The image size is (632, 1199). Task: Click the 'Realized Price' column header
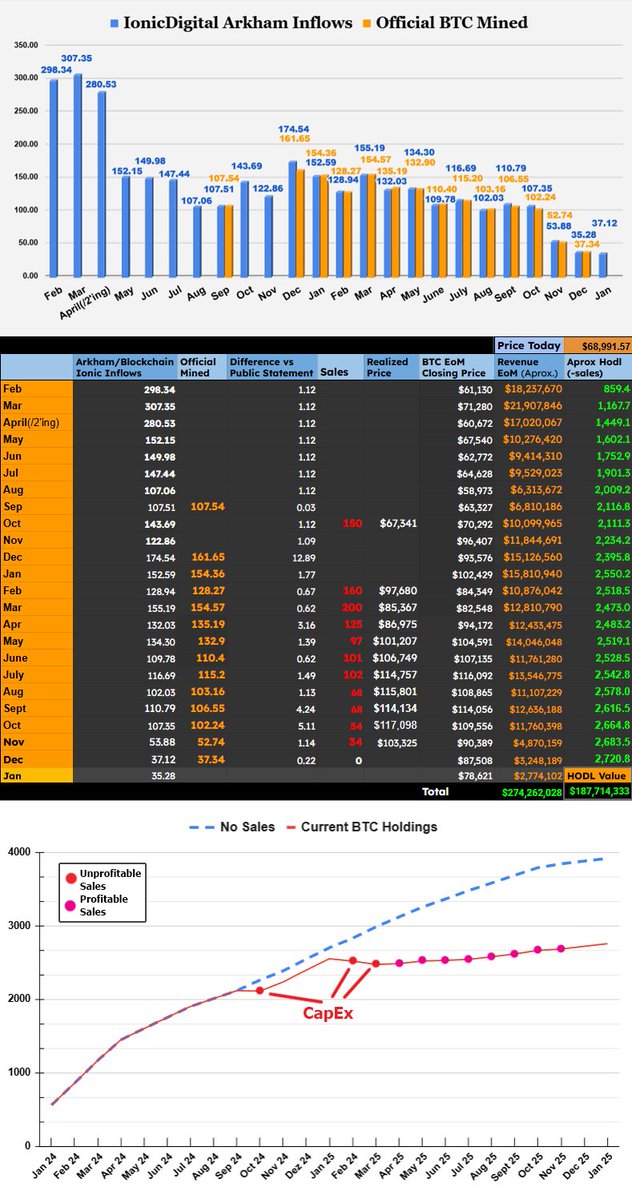click(x=391, y=367)
